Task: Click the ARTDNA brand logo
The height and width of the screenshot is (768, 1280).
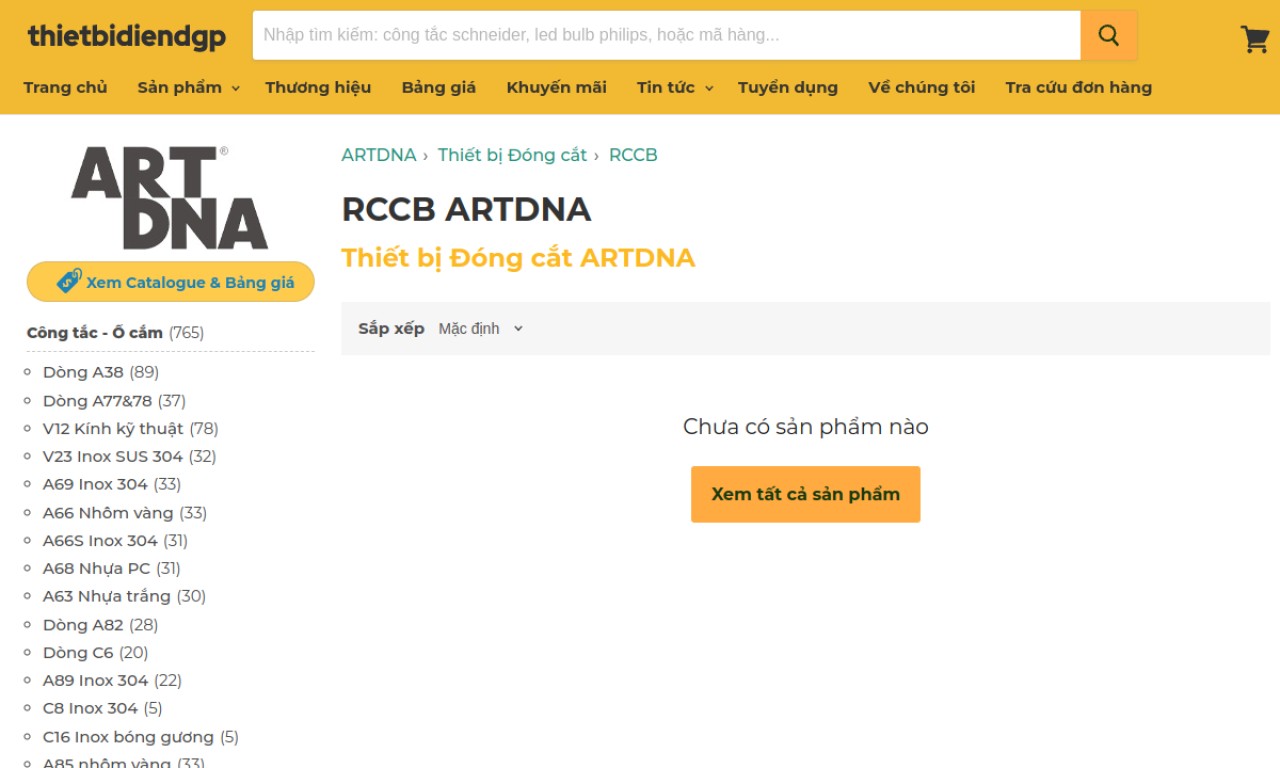Action: coord(170,198)
